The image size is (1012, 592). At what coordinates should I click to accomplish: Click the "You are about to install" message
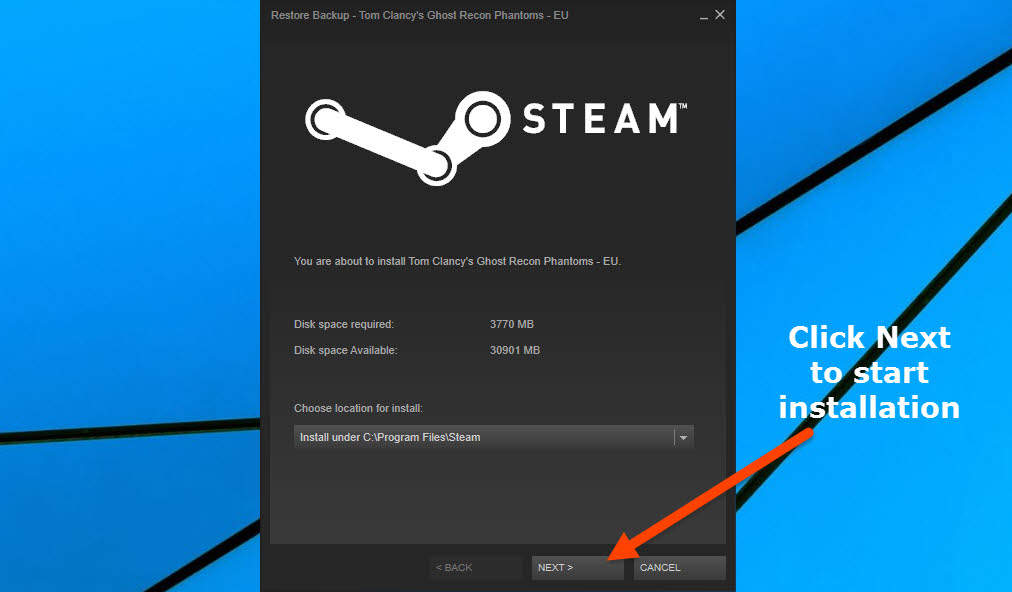click(457, 261)
